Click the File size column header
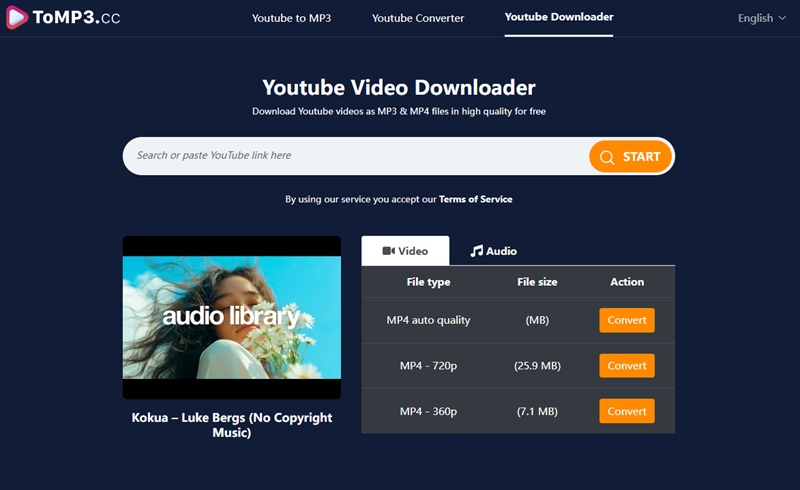This screenshot has height=490, width=800. [x=537, y=282]
